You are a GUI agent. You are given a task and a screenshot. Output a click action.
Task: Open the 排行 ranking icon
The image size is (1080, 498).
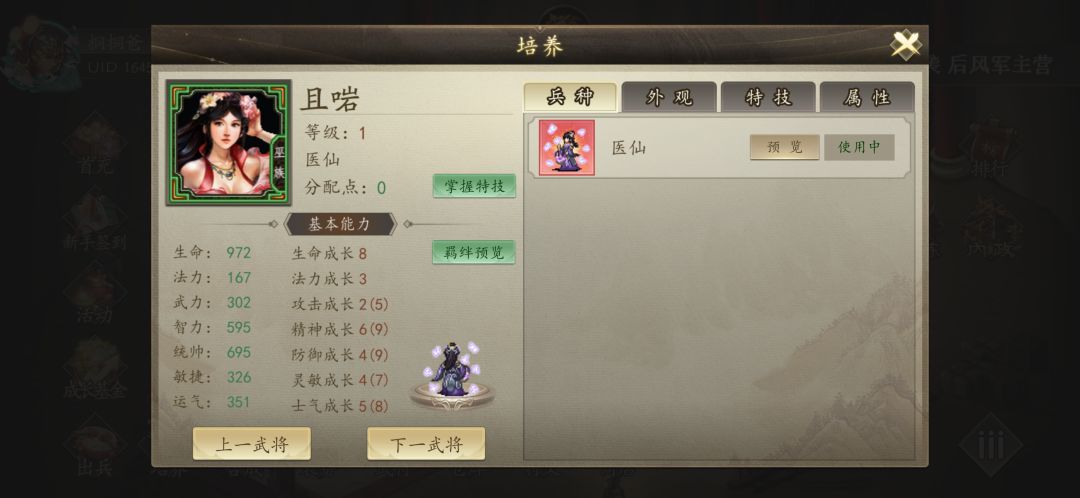[x=989, y=147]
